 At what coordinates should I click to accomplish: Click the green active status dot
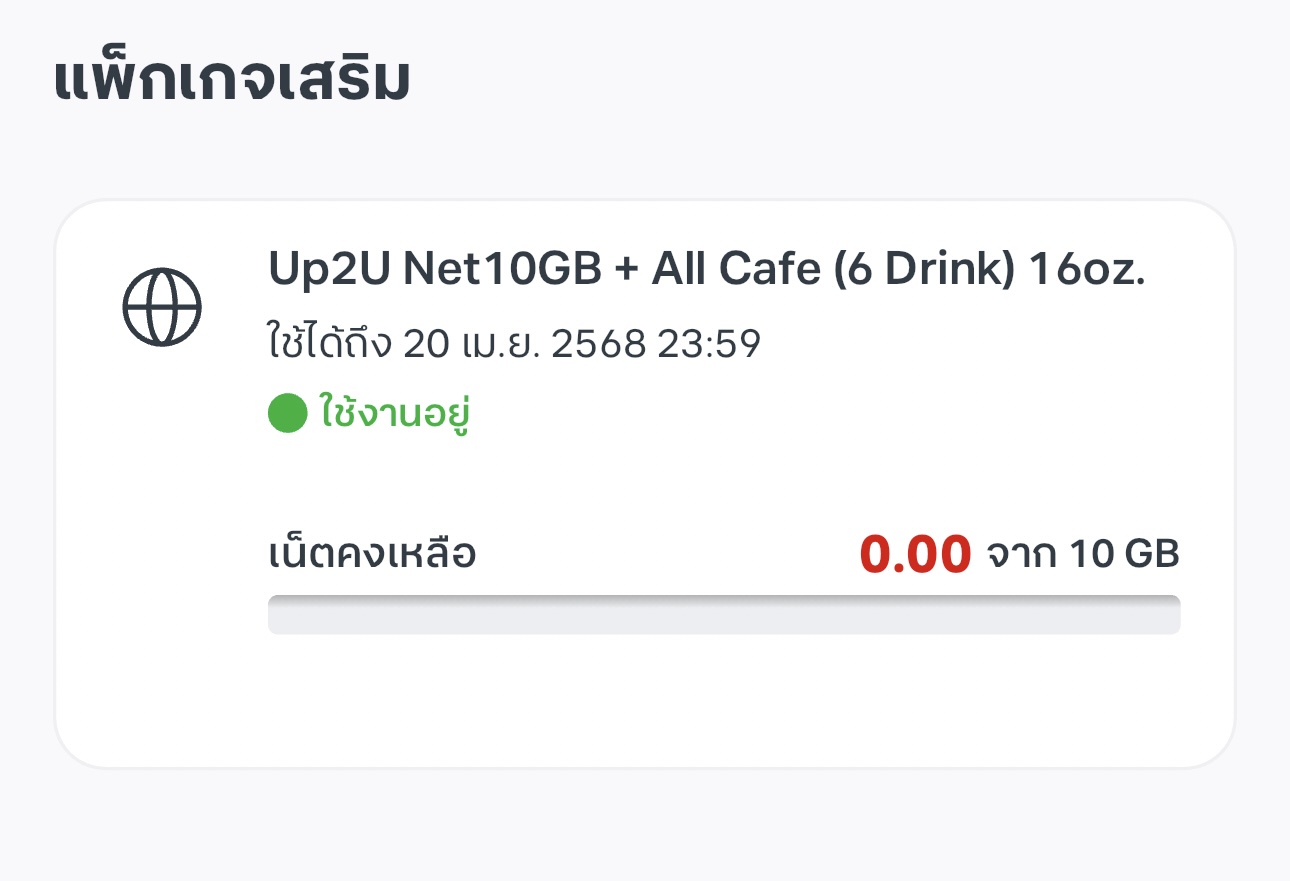(287, 414)
